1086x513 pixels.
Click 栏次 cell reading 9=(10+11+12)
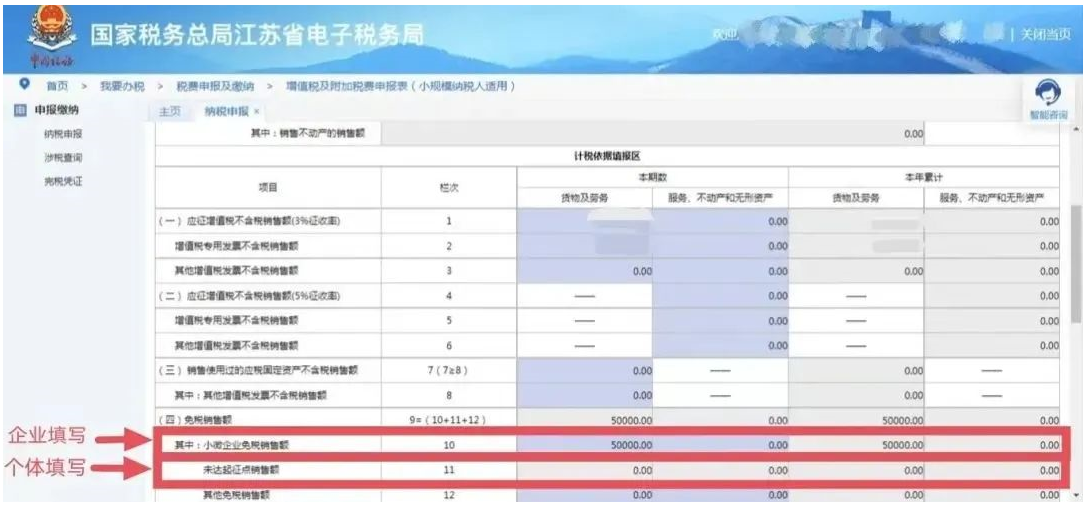tap(449, 420)
